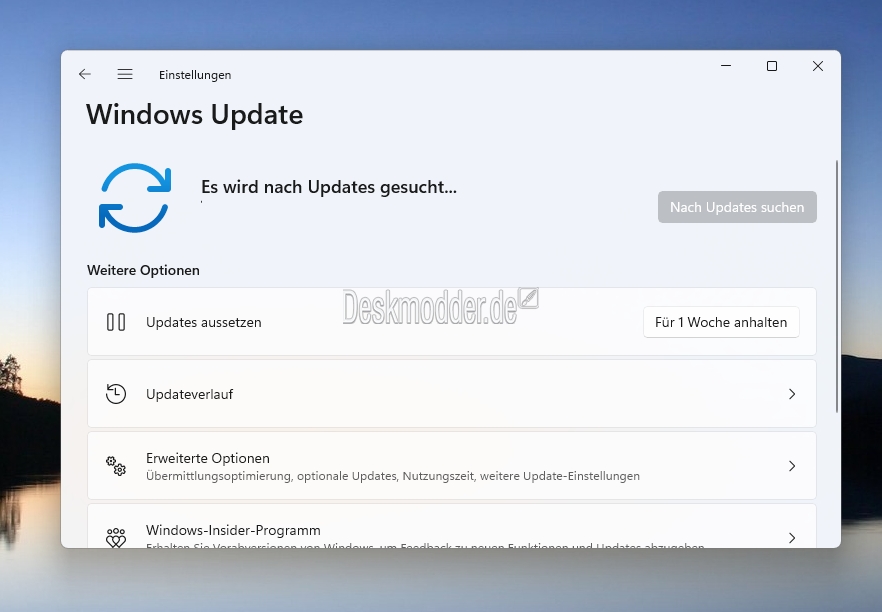
Task: Minimize the Einstellungen window
Action: 726,66
